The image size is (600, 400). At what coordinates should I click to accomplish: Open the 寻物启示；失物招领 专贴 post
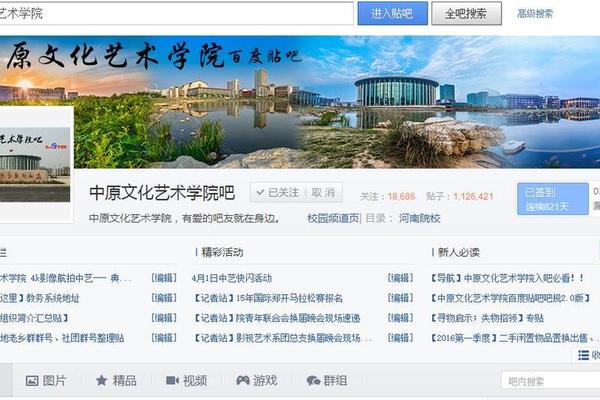(487, 318)
